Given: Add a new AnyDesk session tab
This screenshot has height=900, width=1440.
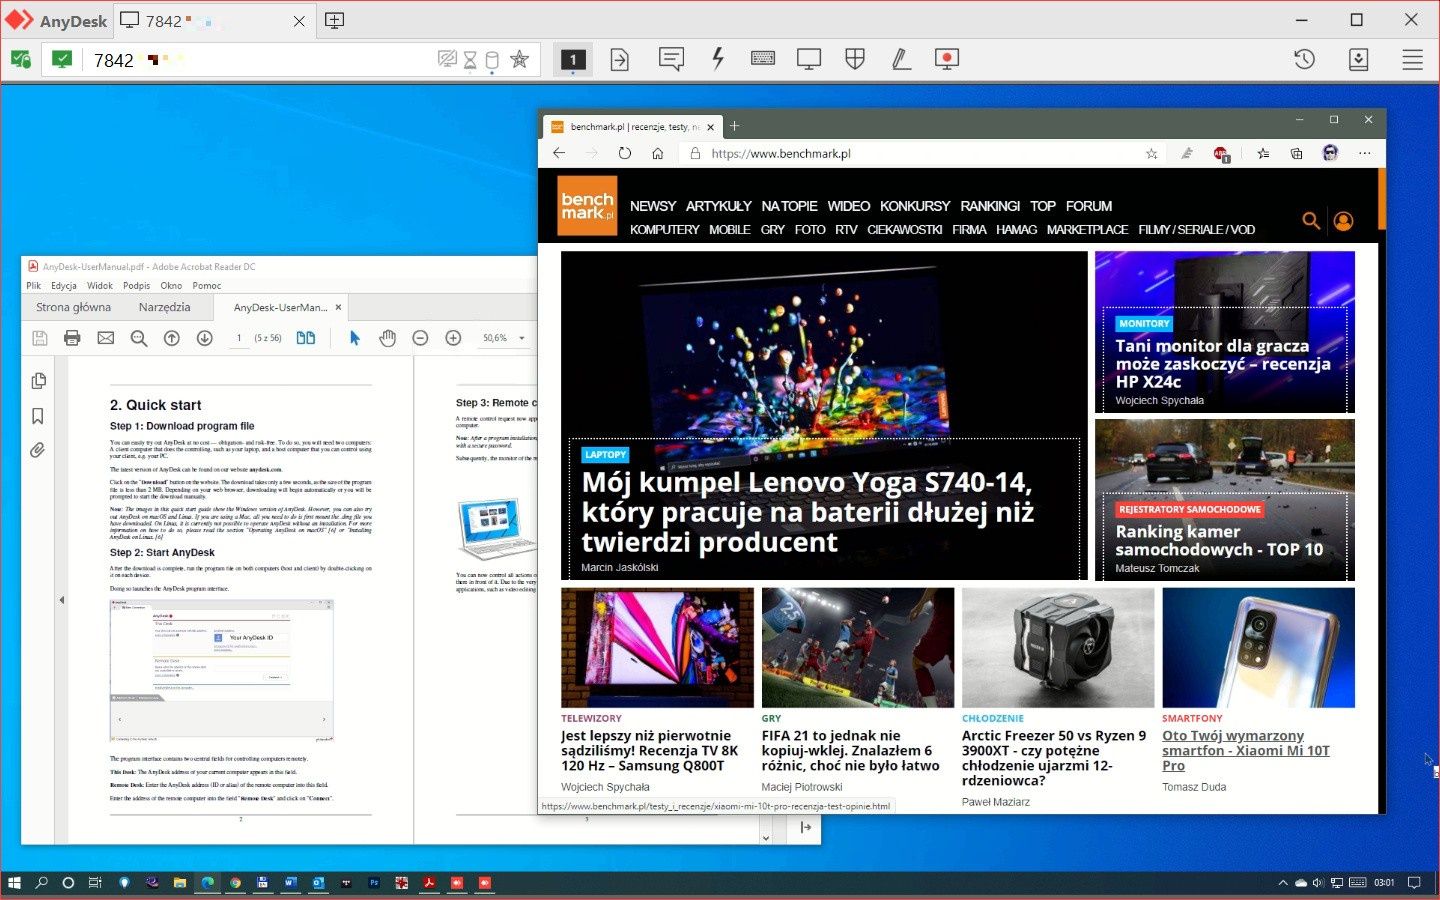Looking at the screenshot, I should [335, 21].
